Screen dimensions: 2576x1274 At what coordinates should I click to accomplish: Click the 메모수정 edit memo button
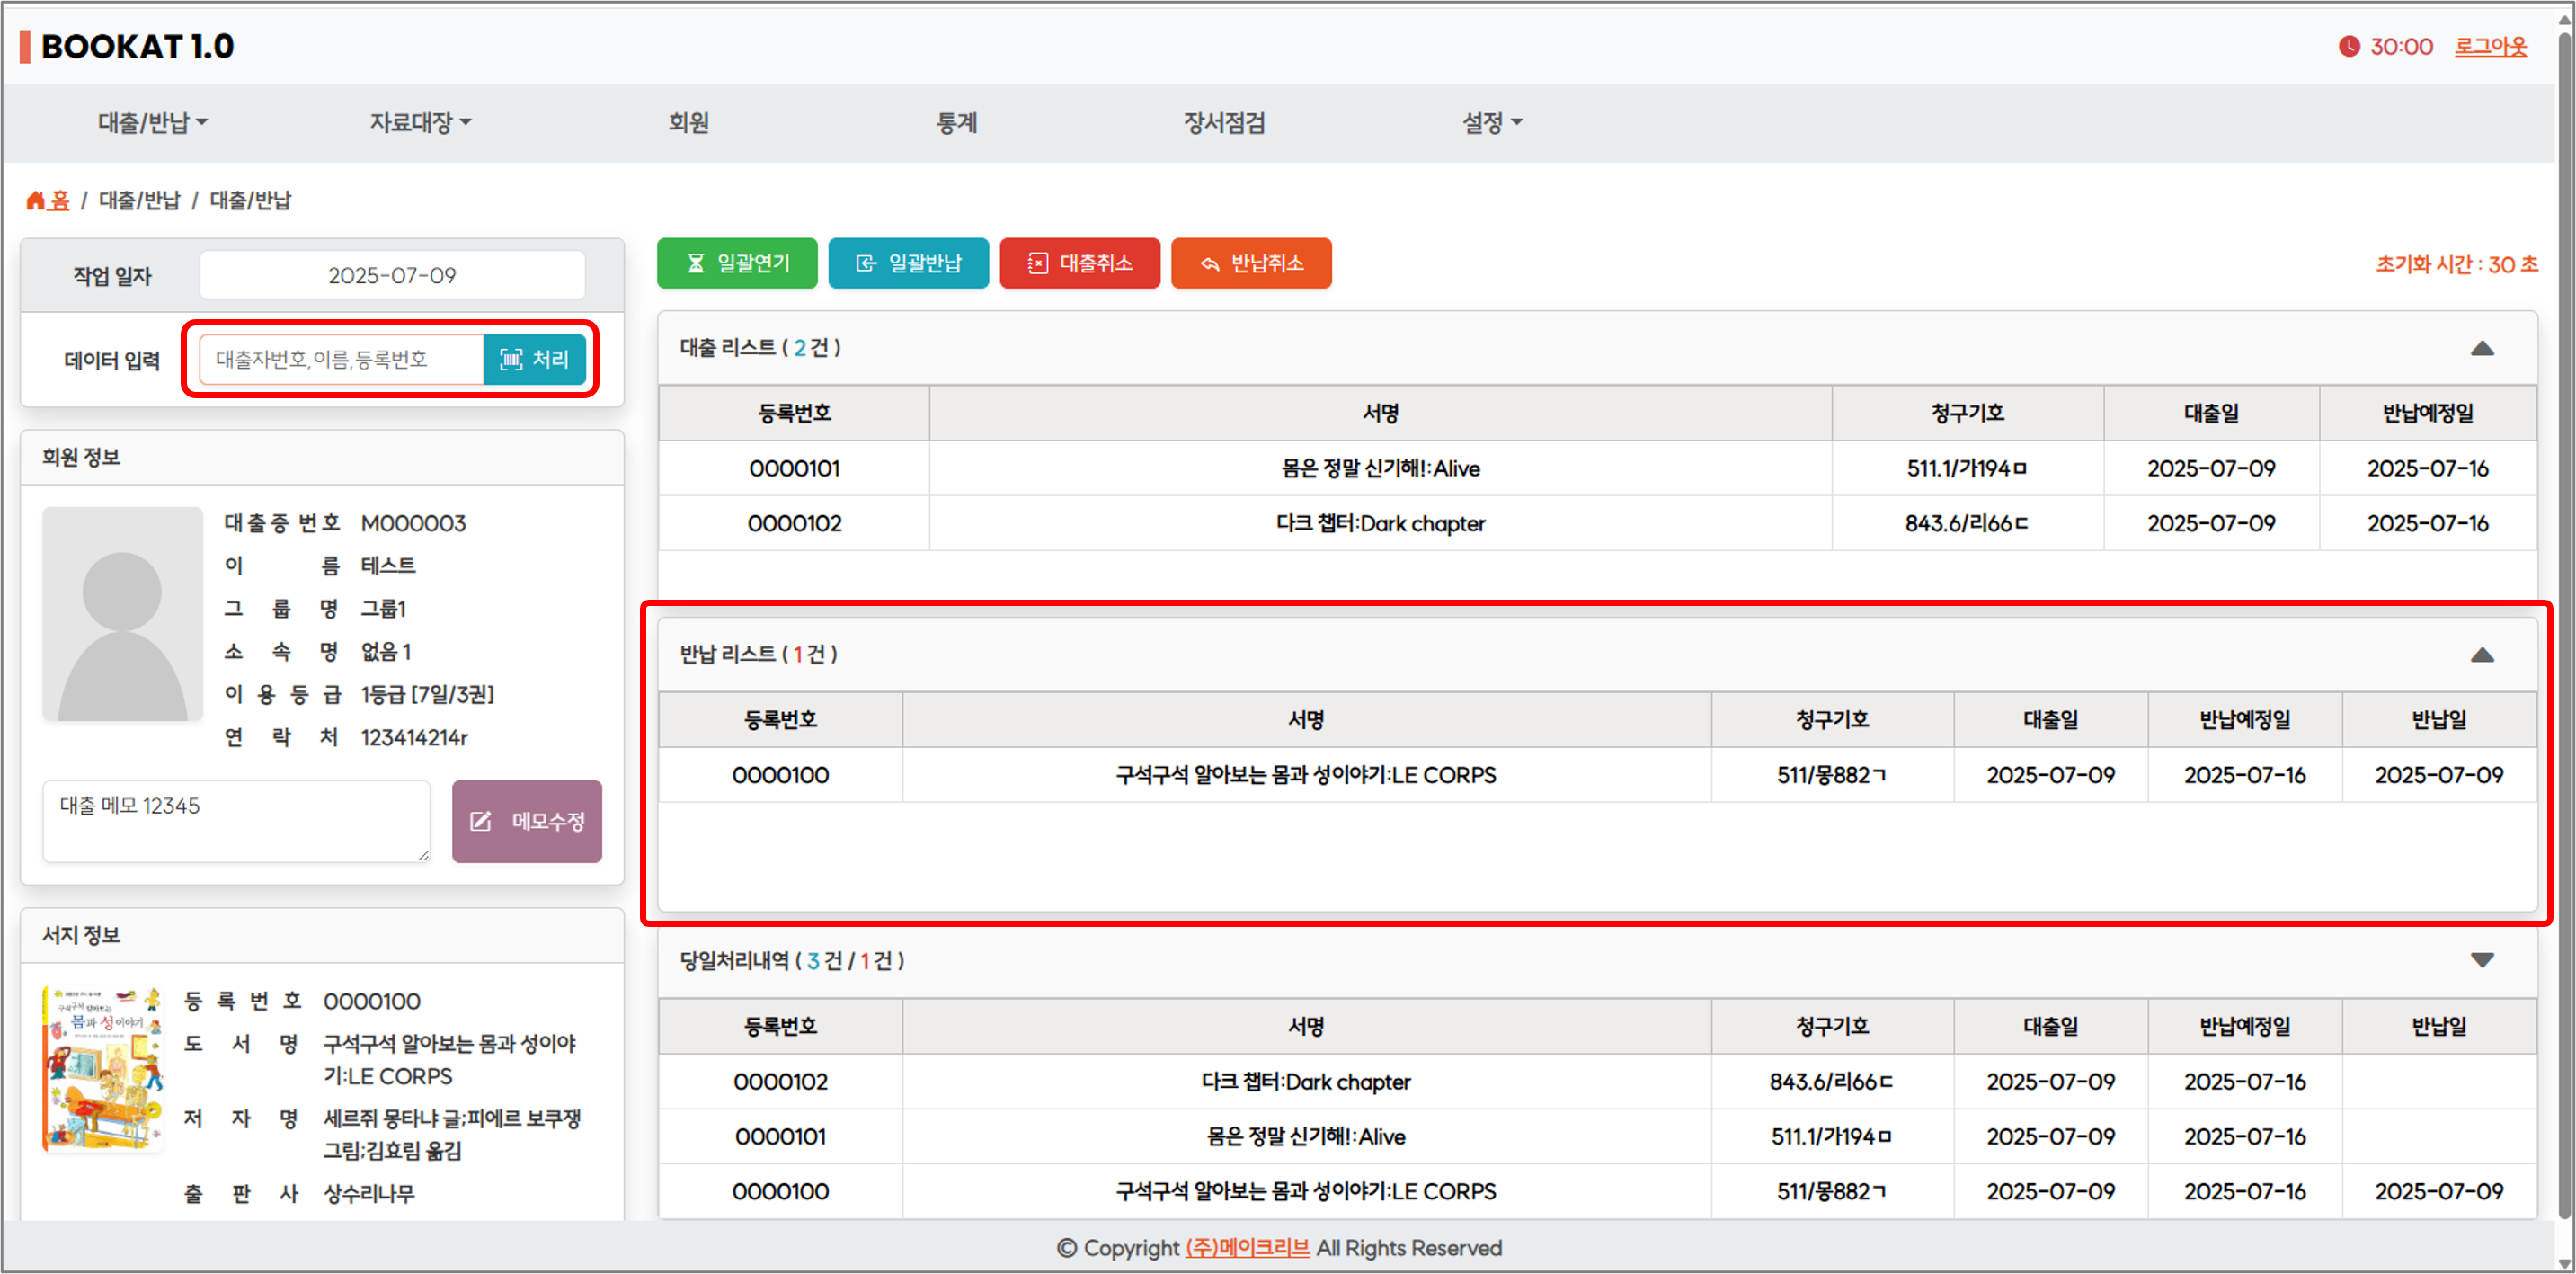(527, 821)
